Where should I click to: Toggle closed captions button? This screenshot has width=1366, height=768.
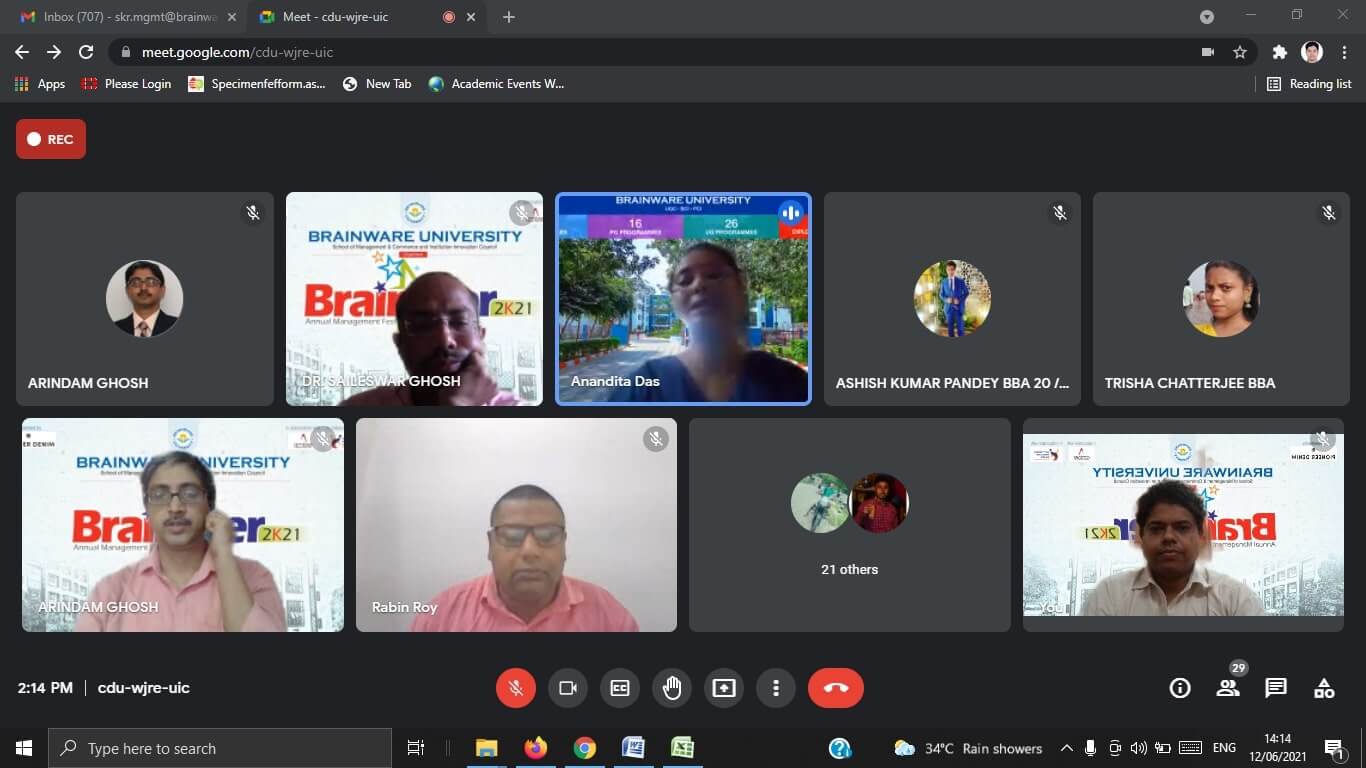point(620,688)
